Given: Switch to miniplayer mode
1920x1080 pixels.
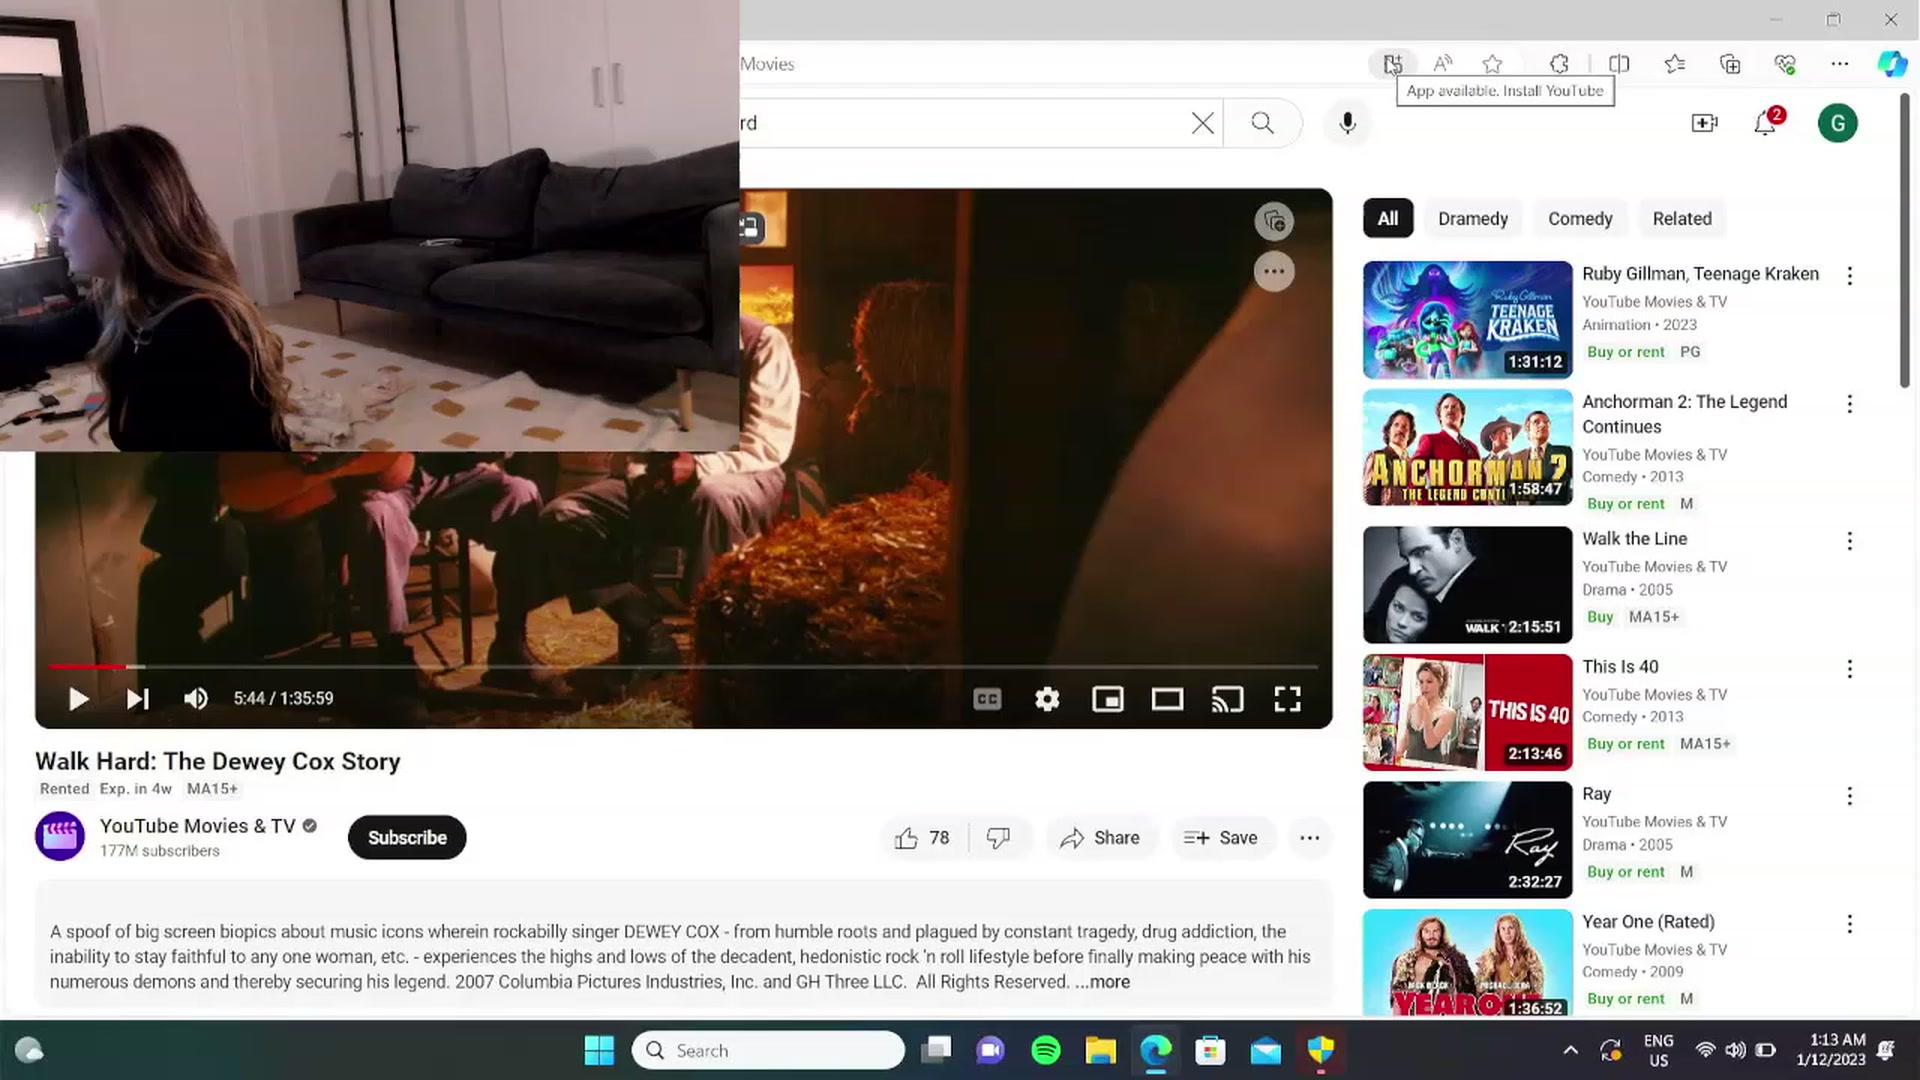Looking at the screenshot, I should [x=1107, y=699].
